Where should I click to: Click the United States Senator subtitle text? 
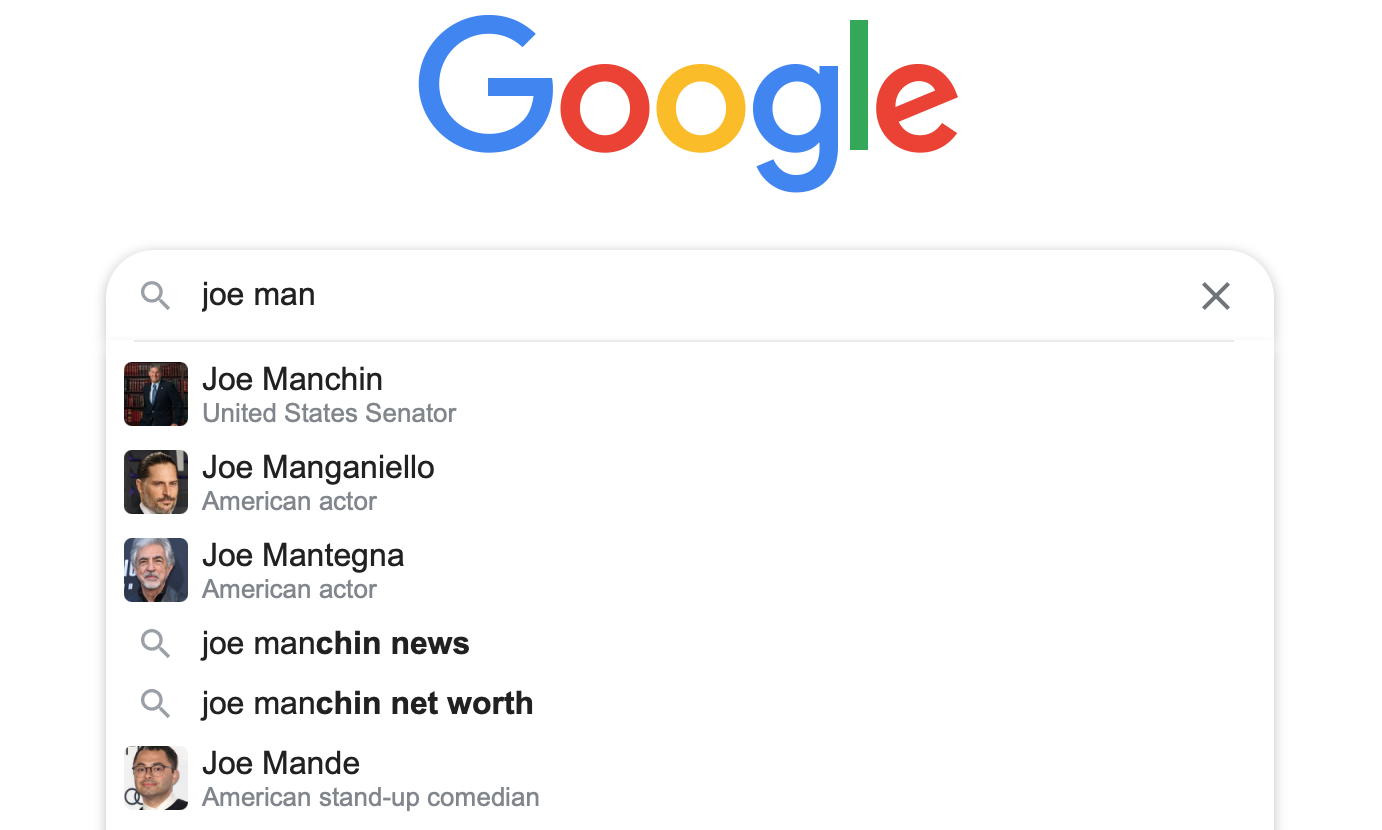(x=329, y=413)
